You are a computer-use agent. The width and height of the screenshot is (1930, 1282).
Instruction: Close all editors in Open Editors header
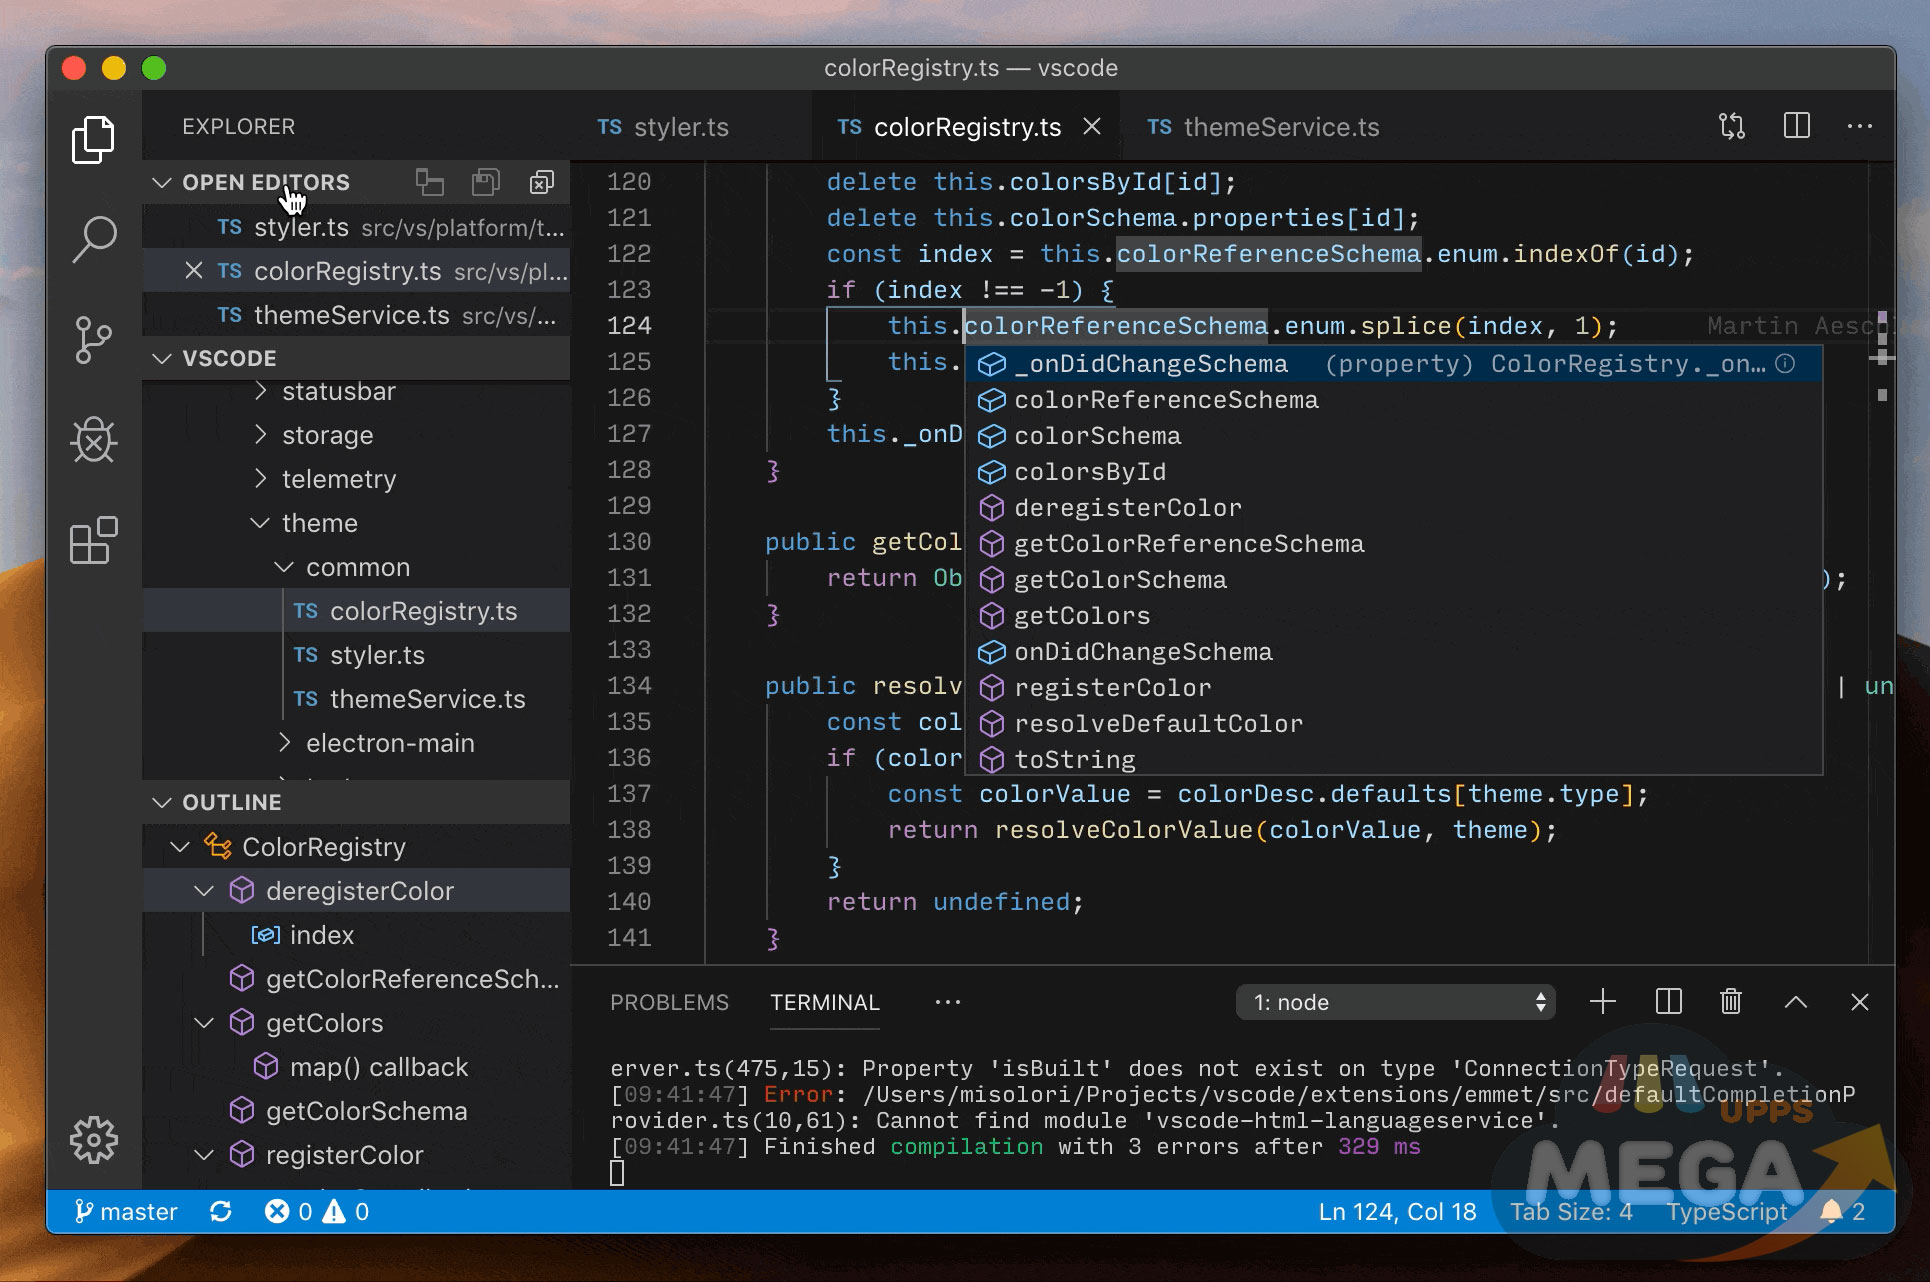542,182
